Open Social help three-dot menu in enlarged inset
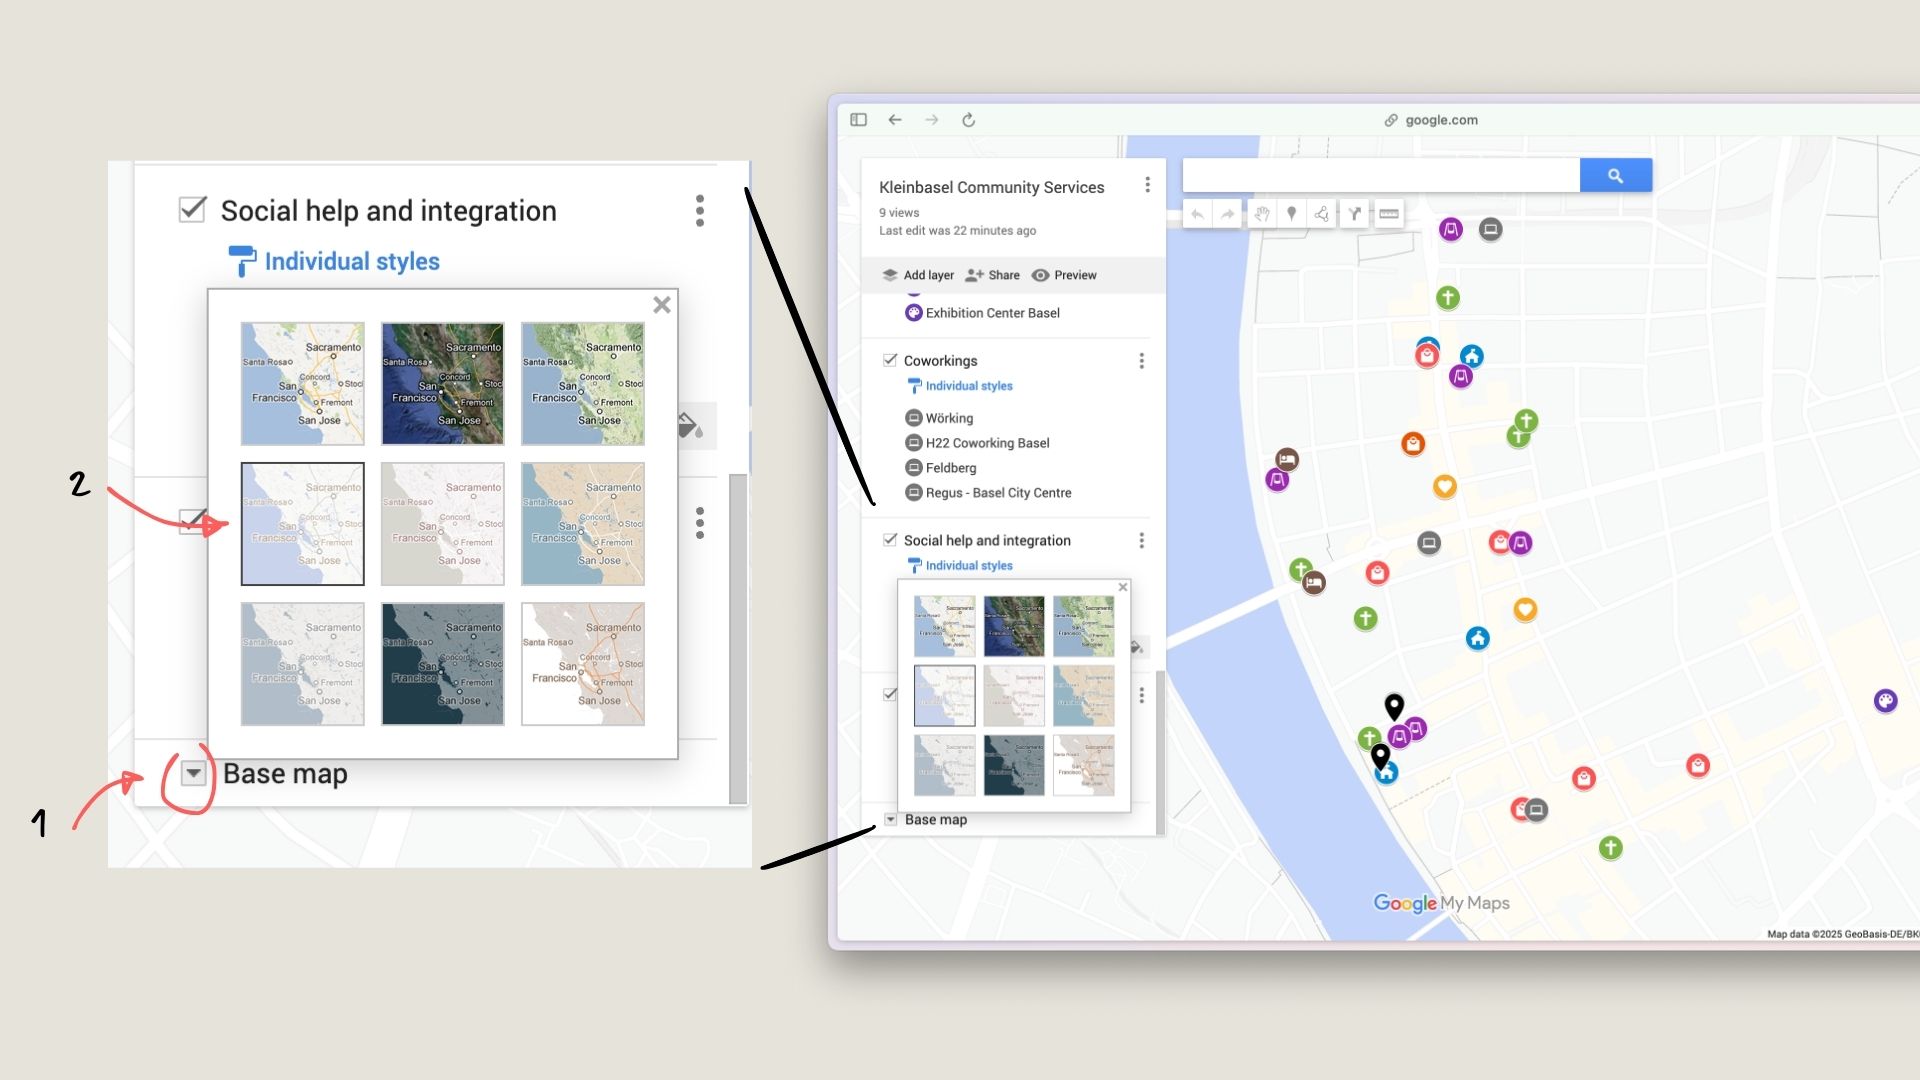The width and height of the screenshot is (1920, 1080). [700, 211]
